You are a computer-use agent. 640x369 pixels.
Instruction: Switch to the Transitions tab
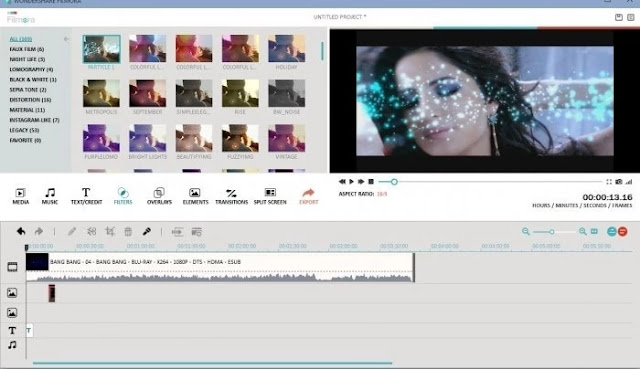coord(231,196)
